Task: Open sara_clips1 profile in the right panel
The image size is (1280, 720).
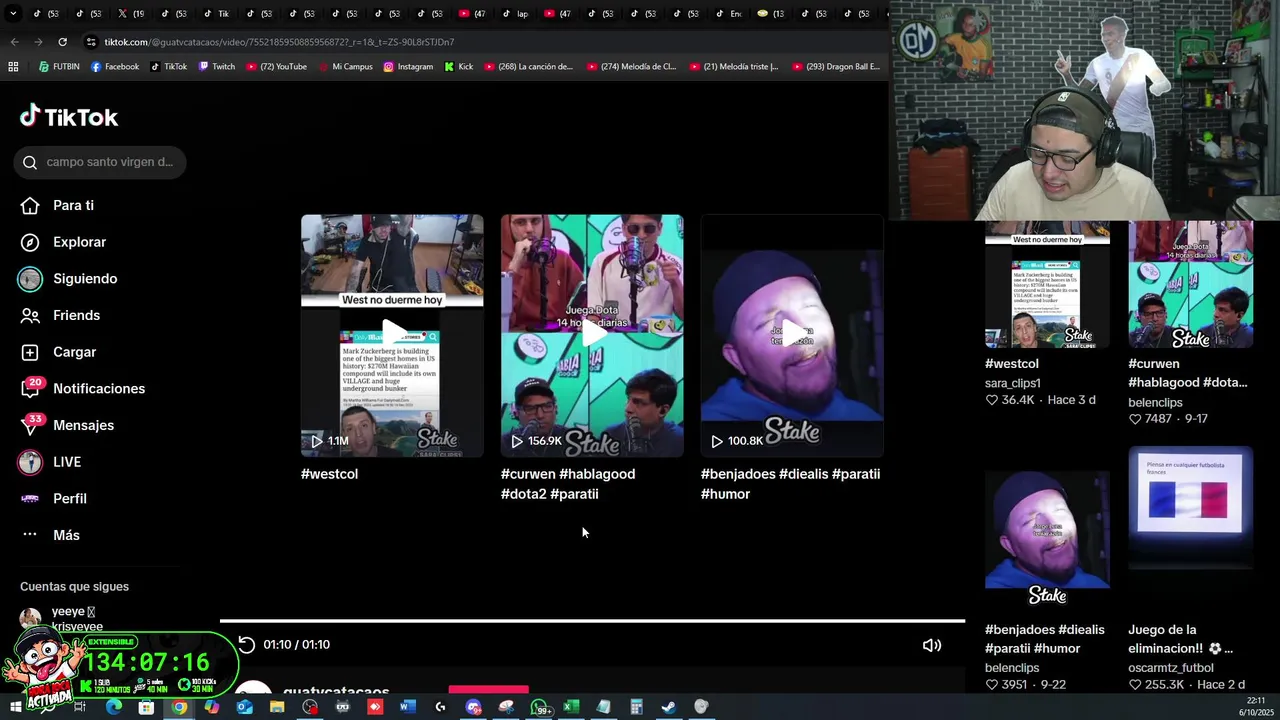Action: [1012, 383]
